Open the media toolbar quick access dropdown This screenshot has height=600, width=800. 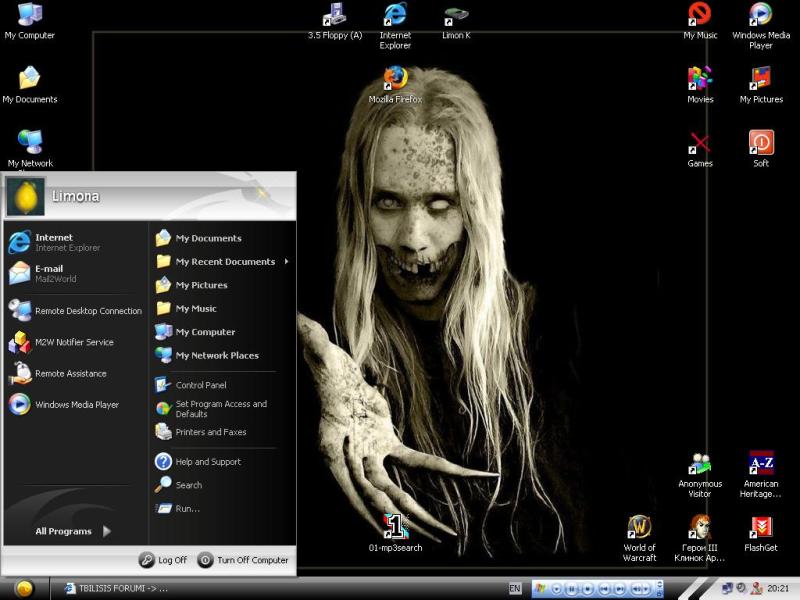coord(557,589)
